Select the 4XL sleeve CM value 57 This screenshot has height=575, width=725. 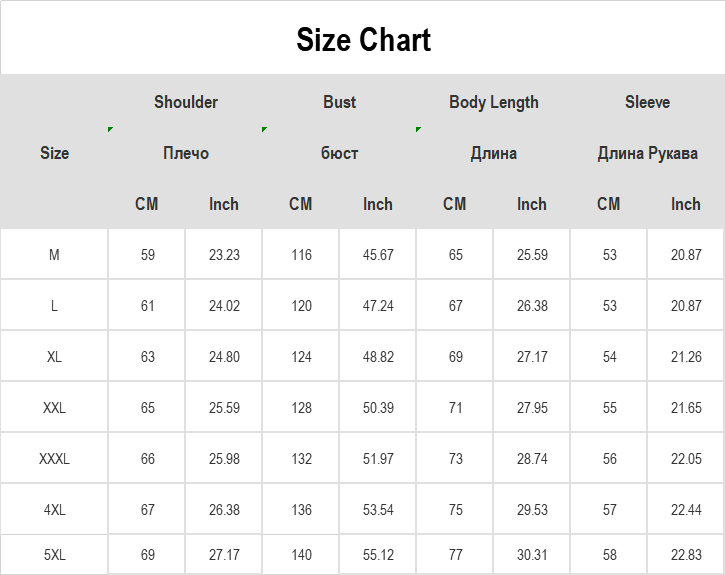[x=609, y=509]
